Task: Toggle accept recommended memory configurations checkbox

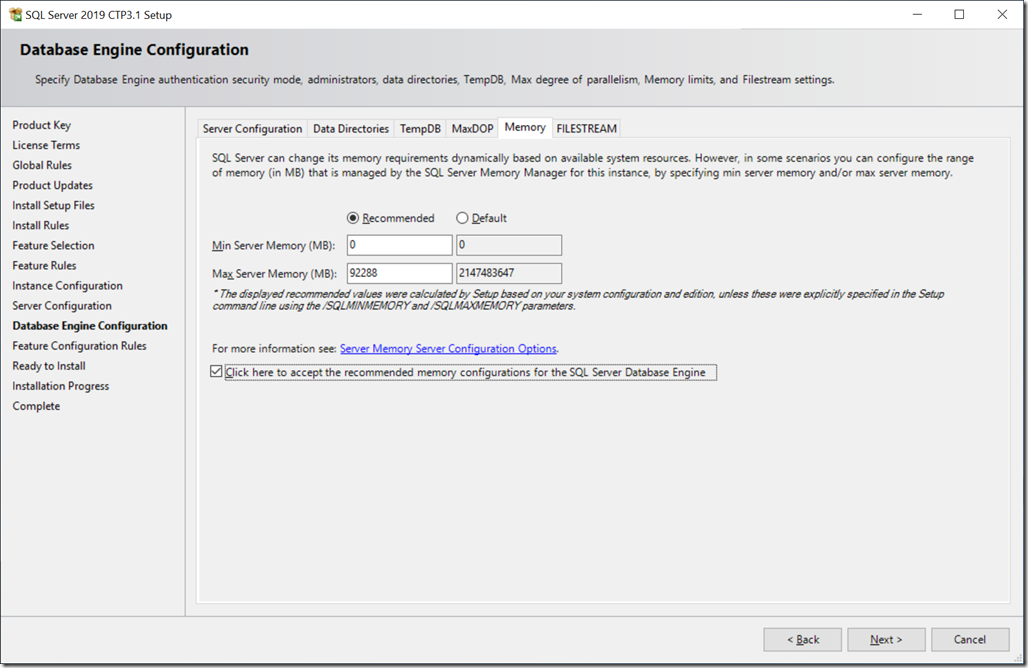Action: coord(216,372)
